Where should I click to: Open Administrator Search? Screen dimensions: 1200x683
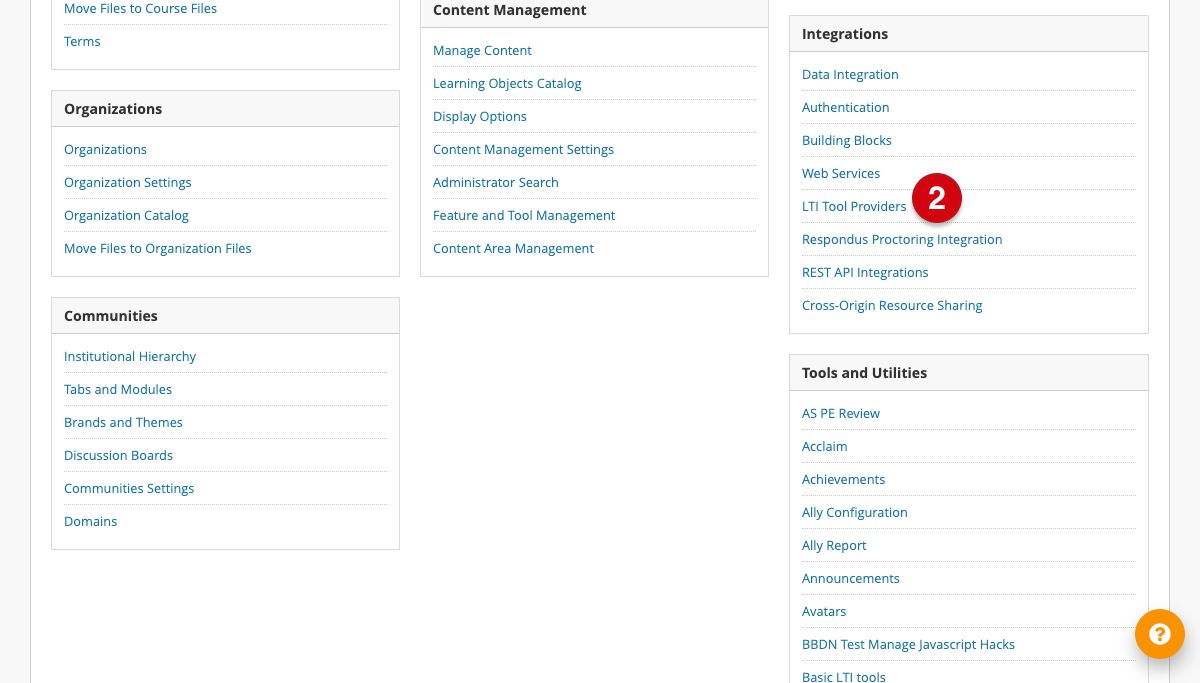click(x=496, y=182)
